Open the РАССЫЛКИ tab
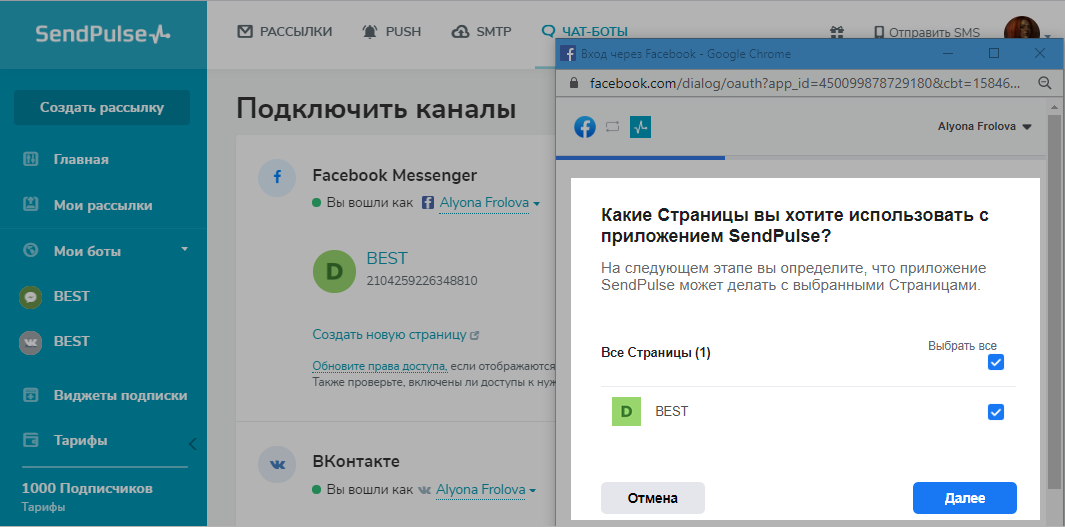 [285, 32]
